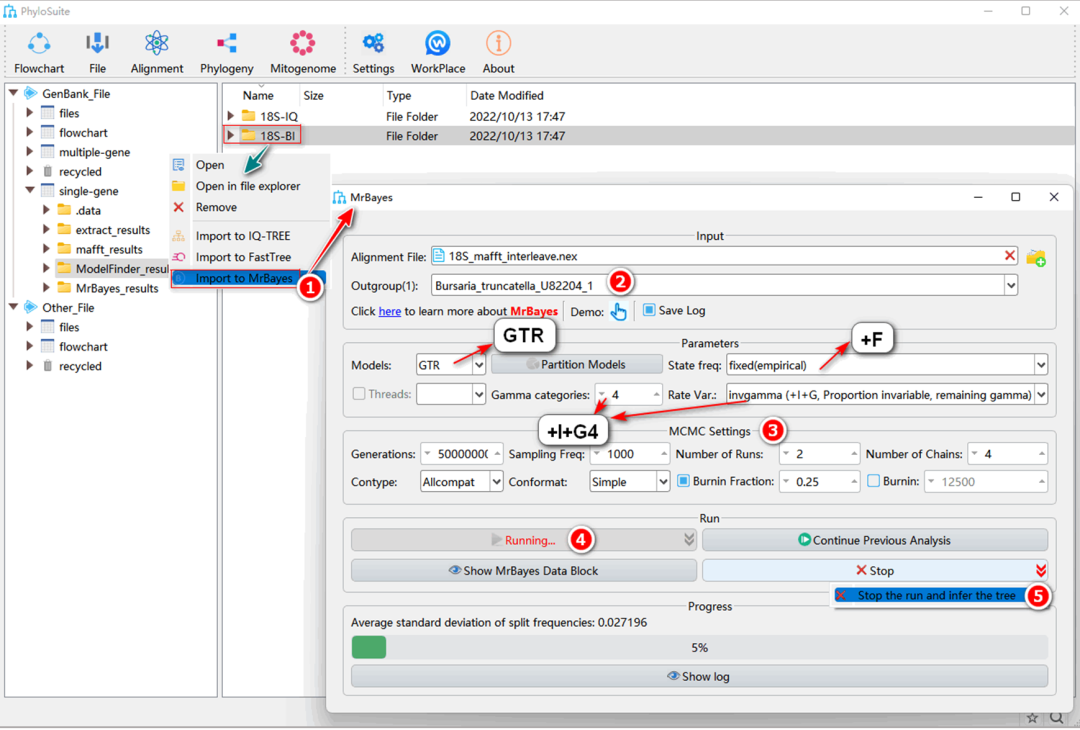
Task: Expand the 18S-IQ folder row
Action: pyautogui.click(x=231, y=116)
